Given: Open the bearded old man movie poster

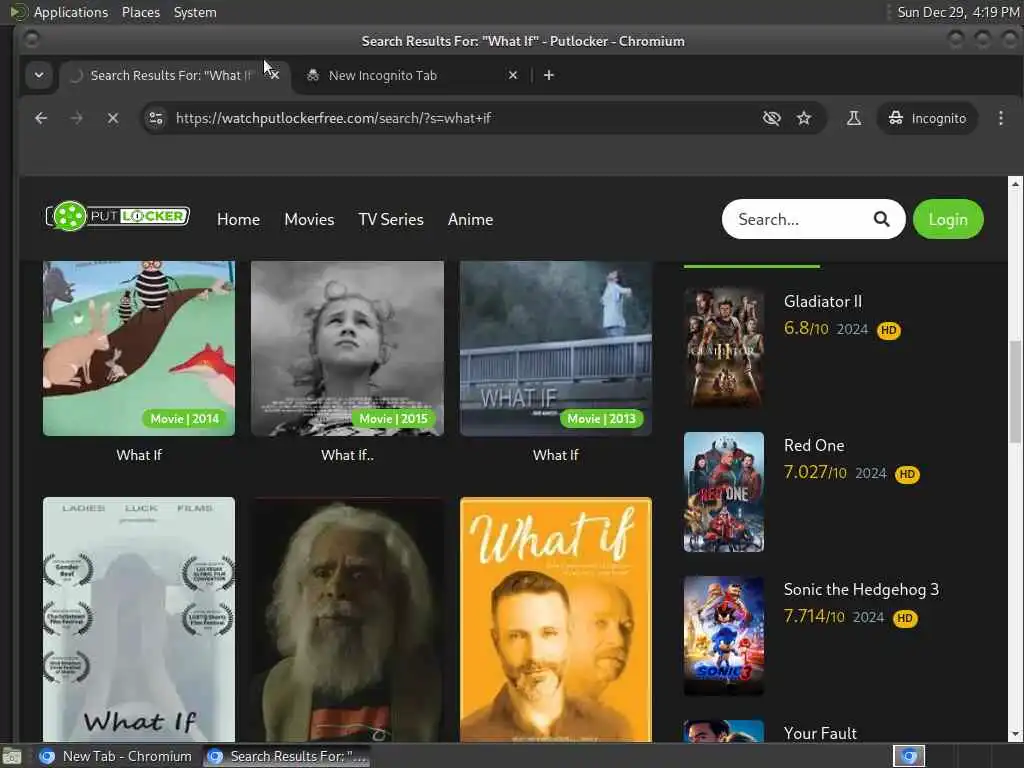Looking at the screenshot, I should click(x=347, y=619).
